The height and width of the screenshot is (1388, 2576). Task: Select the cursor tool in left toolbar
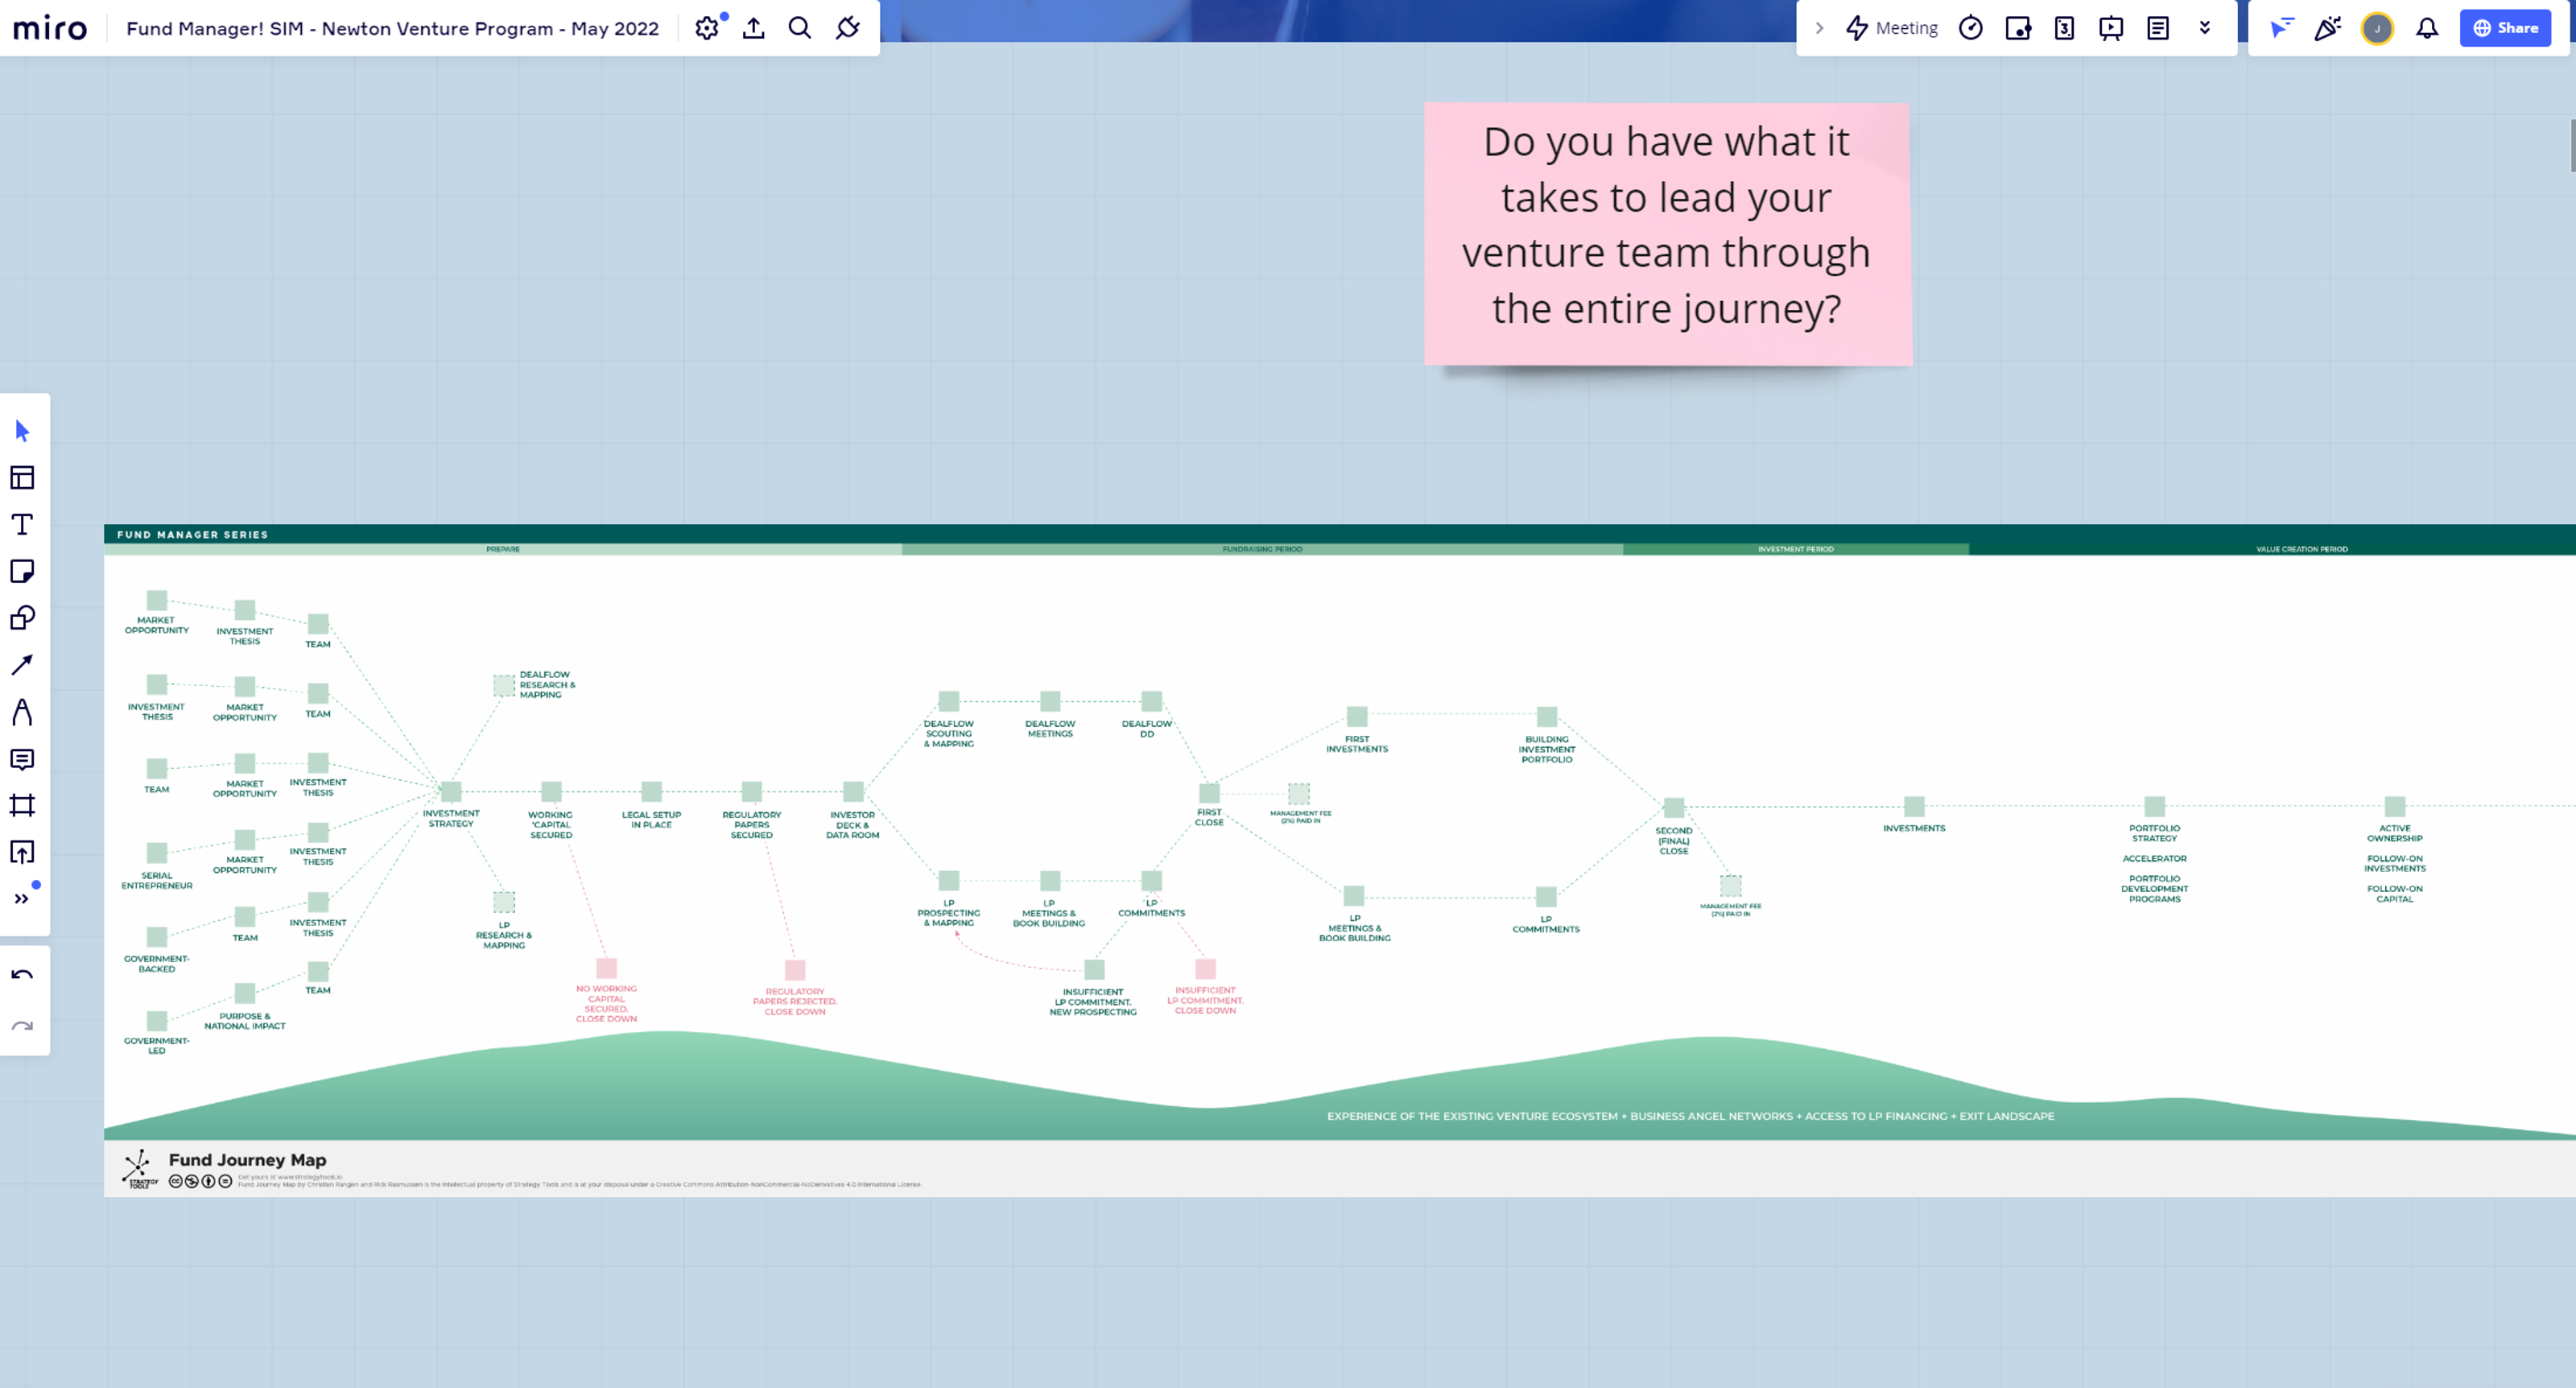coord(22,431)
